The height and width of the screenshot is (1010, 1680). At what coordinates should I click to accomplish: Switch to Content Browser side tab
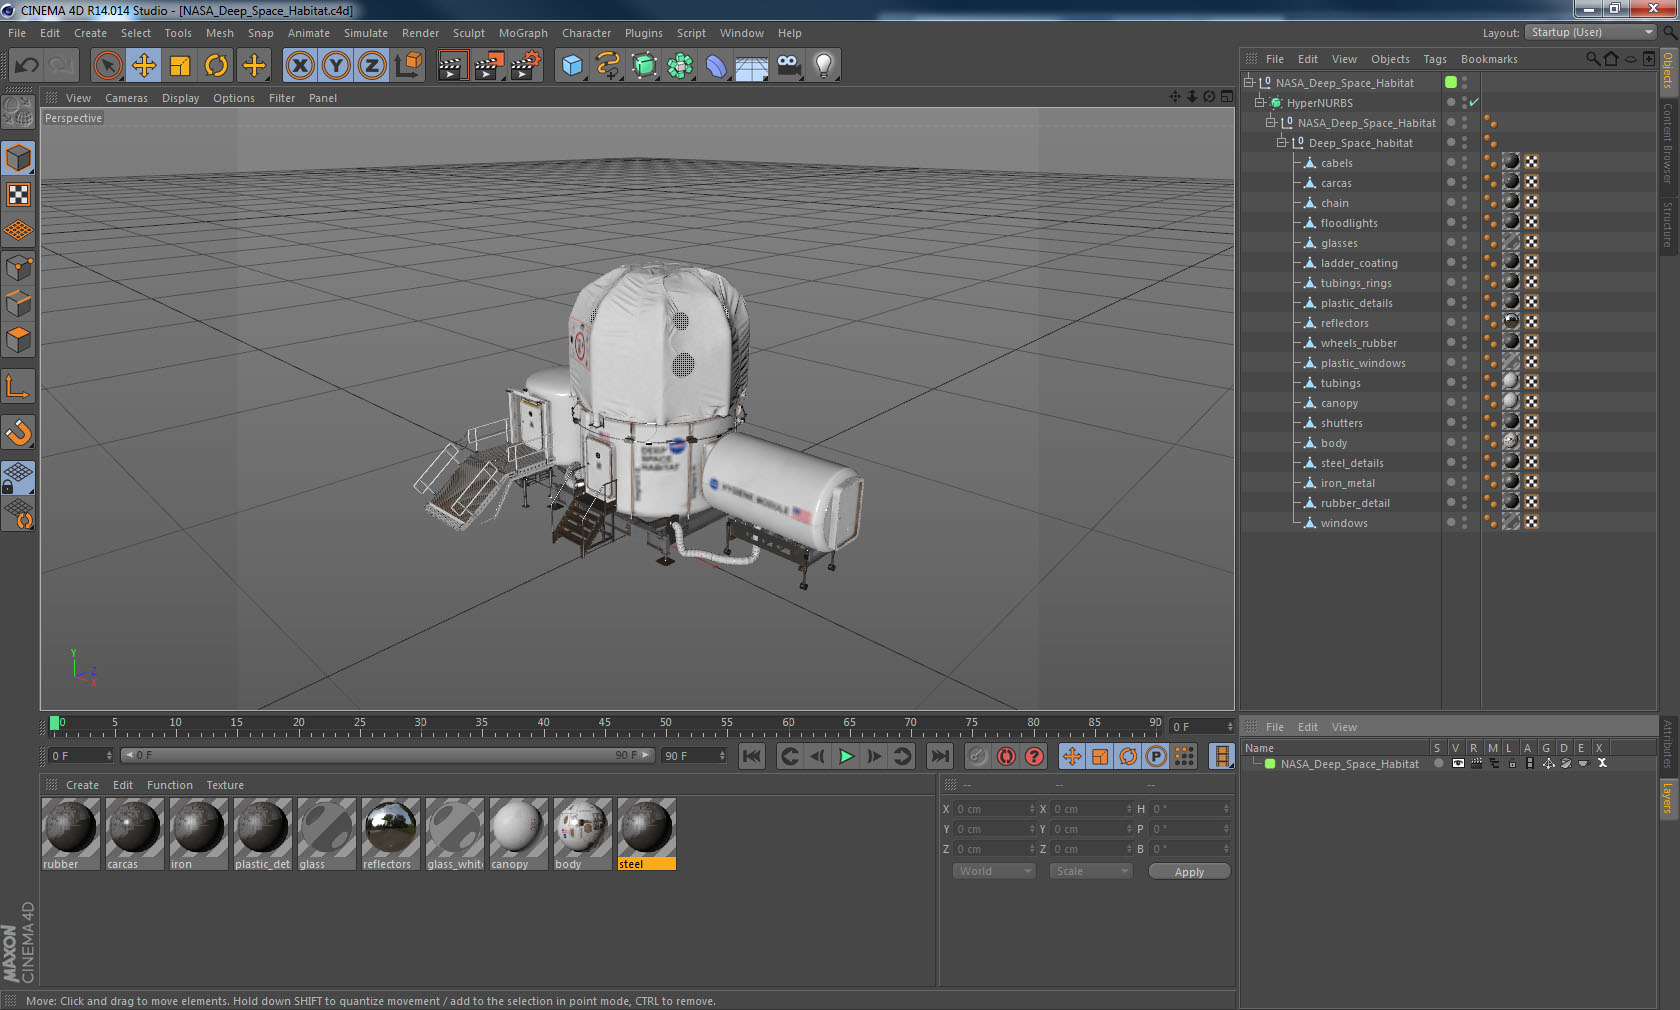(x=1668, y=142)
